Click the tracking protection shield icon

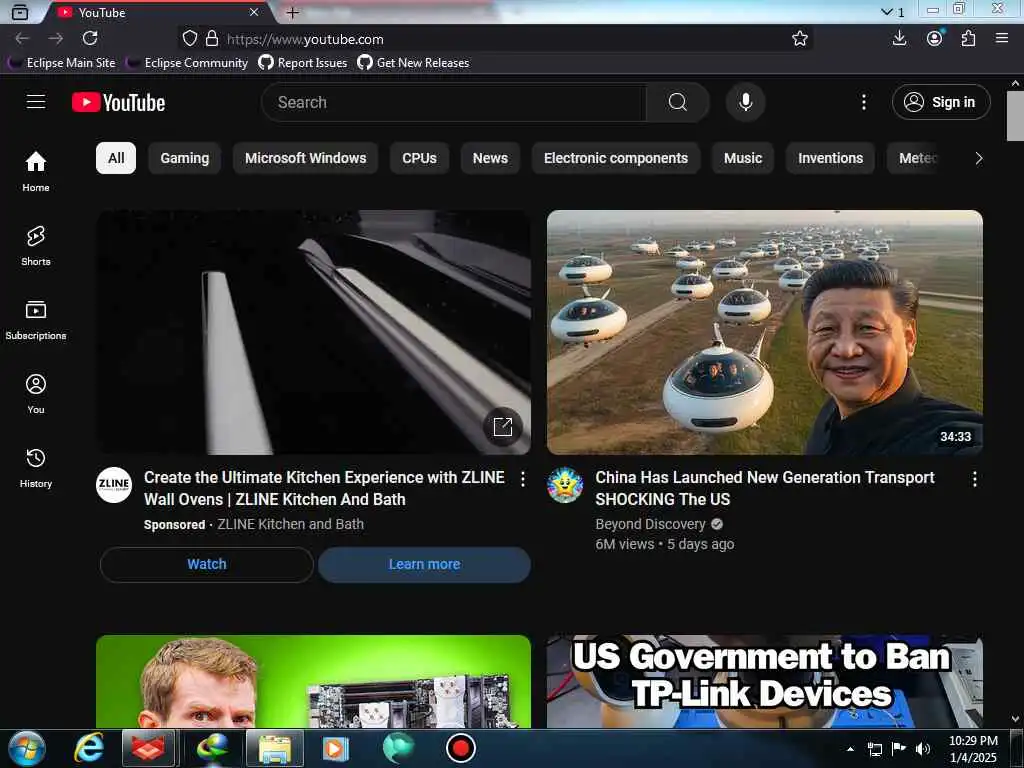pos(189,39)
